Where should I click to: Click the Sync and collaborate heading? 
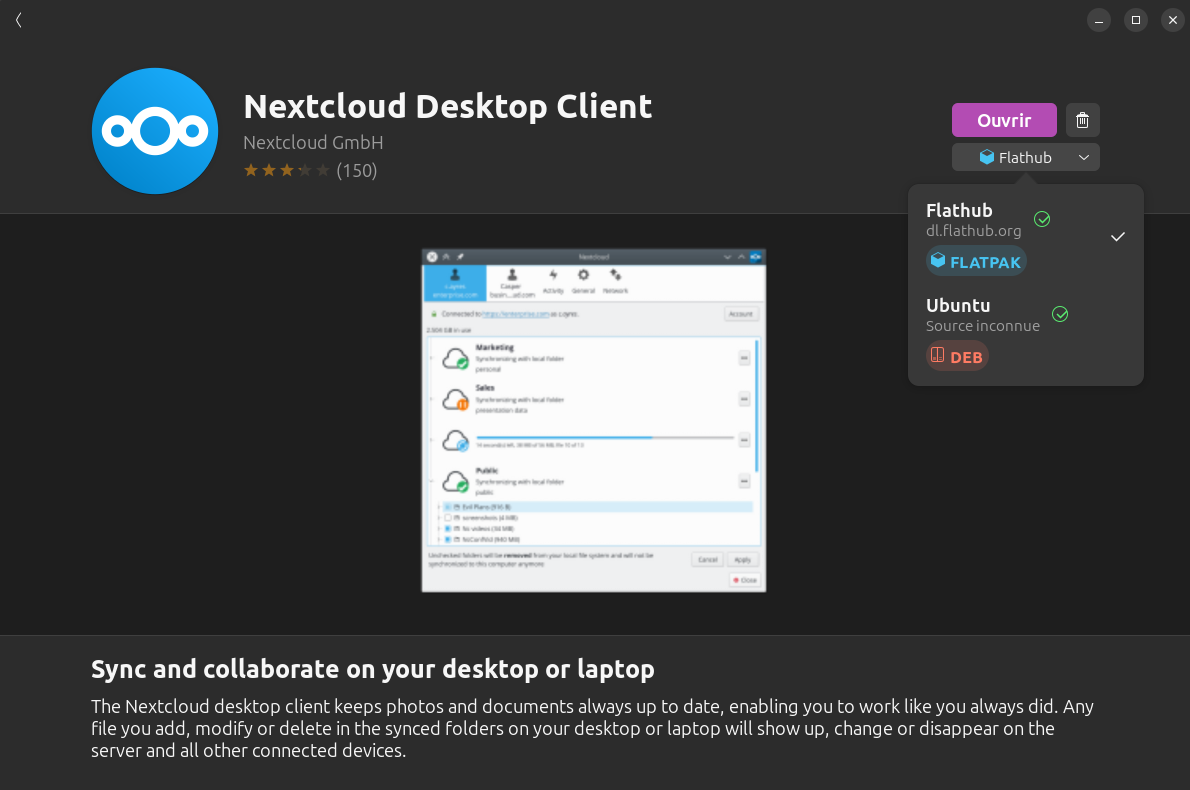pyautogui.click(x=373, y=669)
